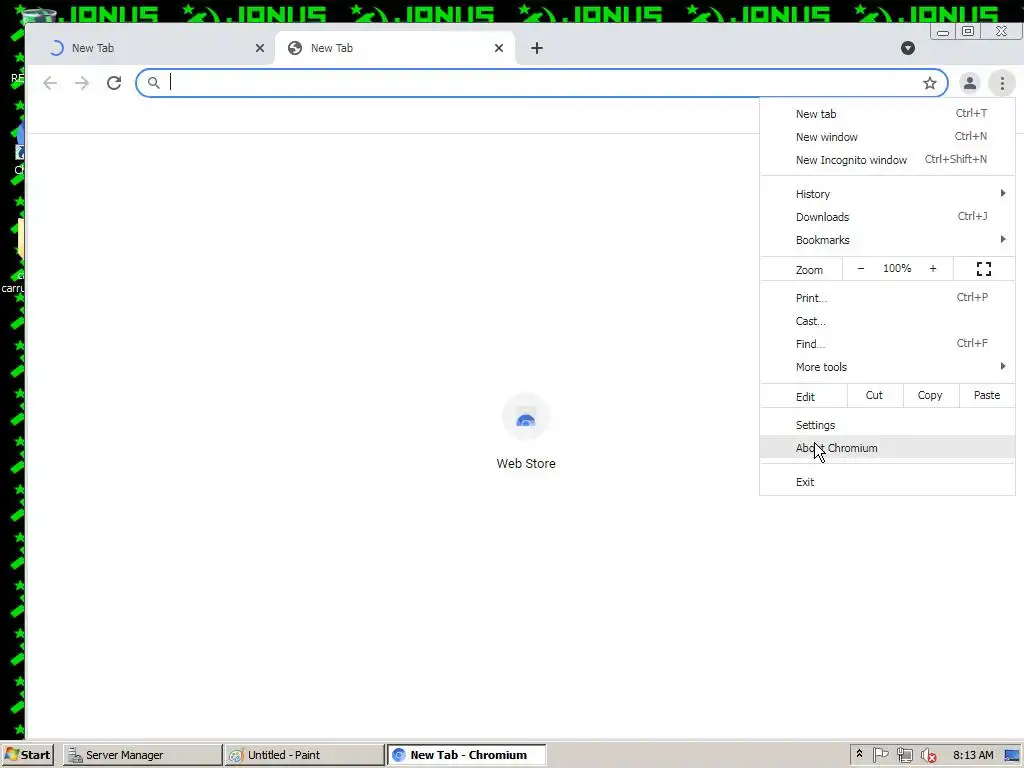Click the 100% zoom value
Screen dimensions: 1024x768
coord(897,268)
